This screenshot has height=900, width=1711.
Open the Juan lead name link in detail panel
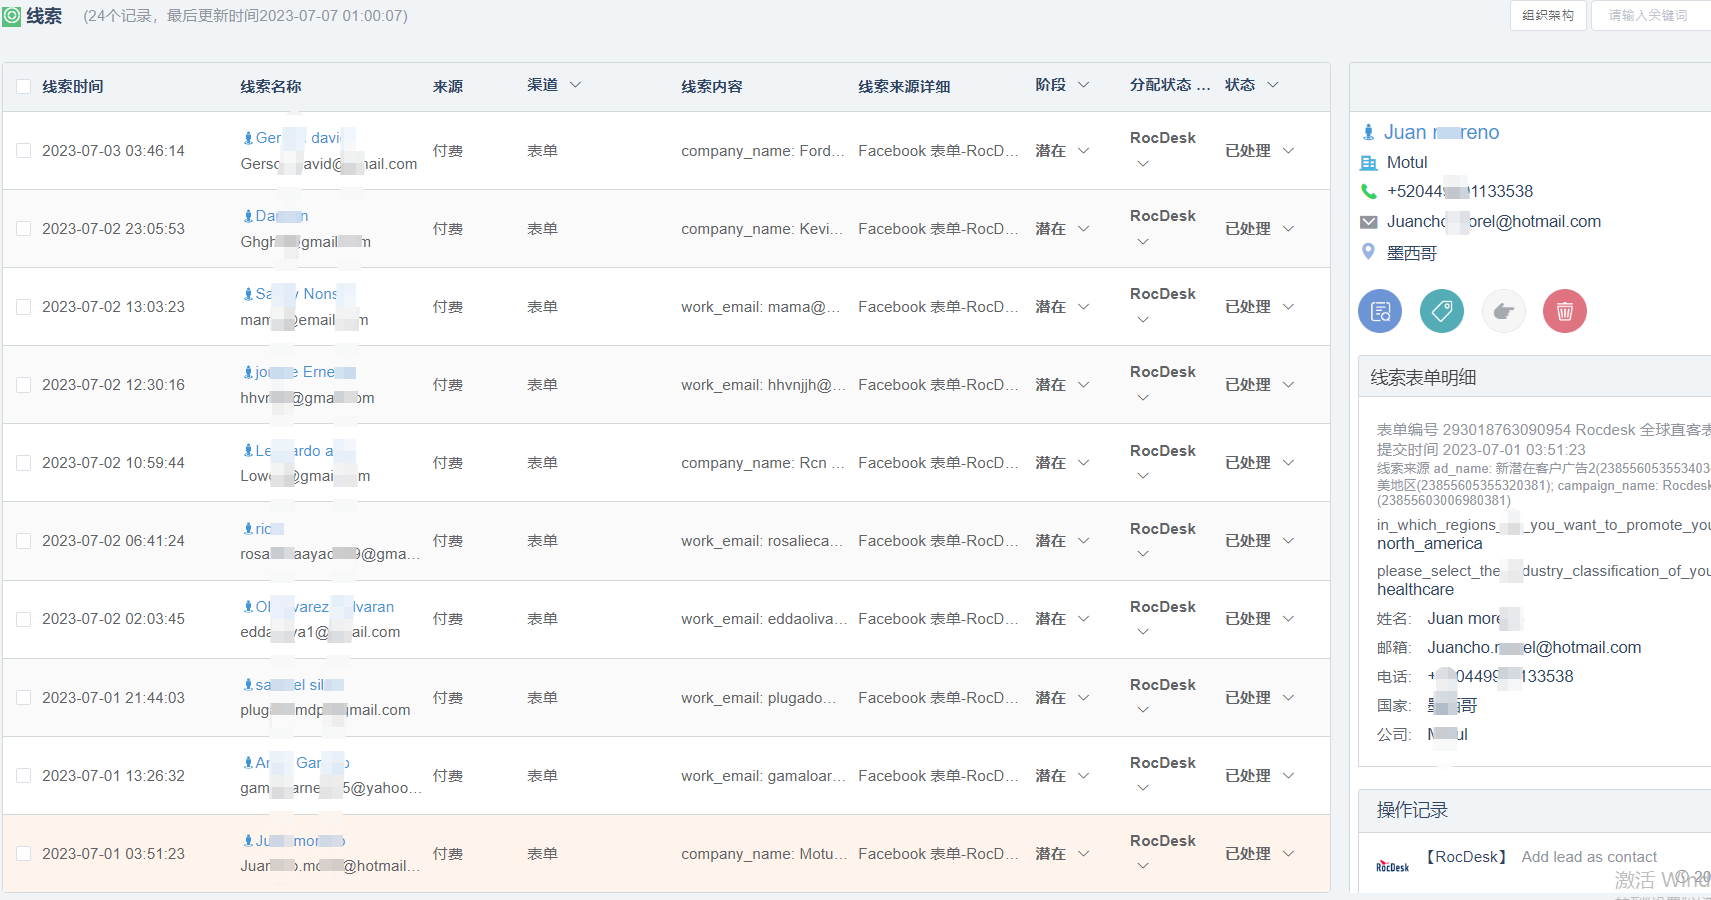(1441, 132)
